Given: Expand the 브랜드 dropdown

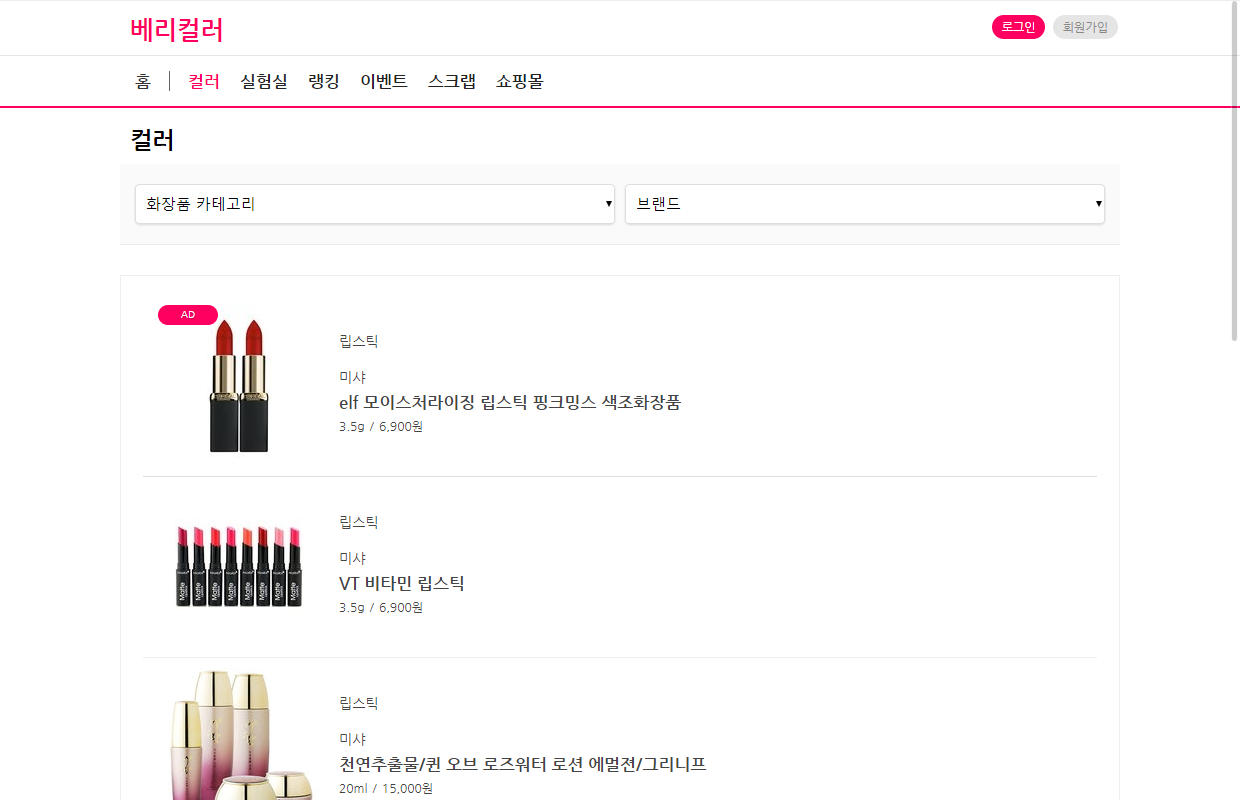Looking at the screenshot, I should (x=864, y=204).
